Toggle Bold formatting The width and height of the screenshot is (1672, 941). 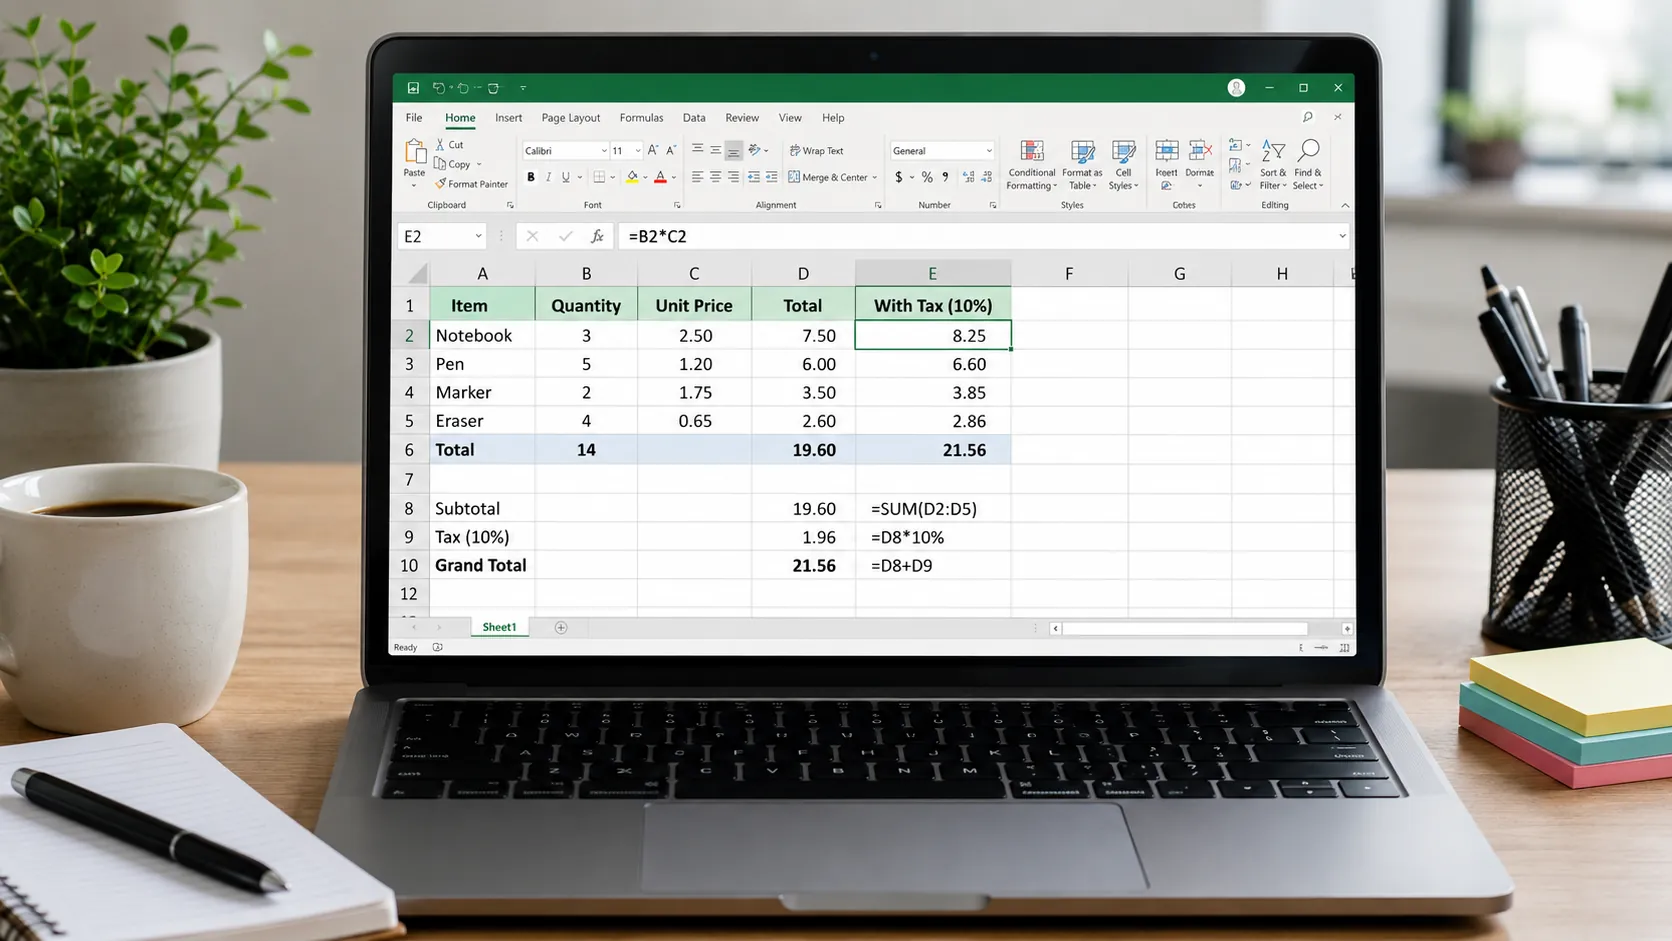tap(531, 177)
